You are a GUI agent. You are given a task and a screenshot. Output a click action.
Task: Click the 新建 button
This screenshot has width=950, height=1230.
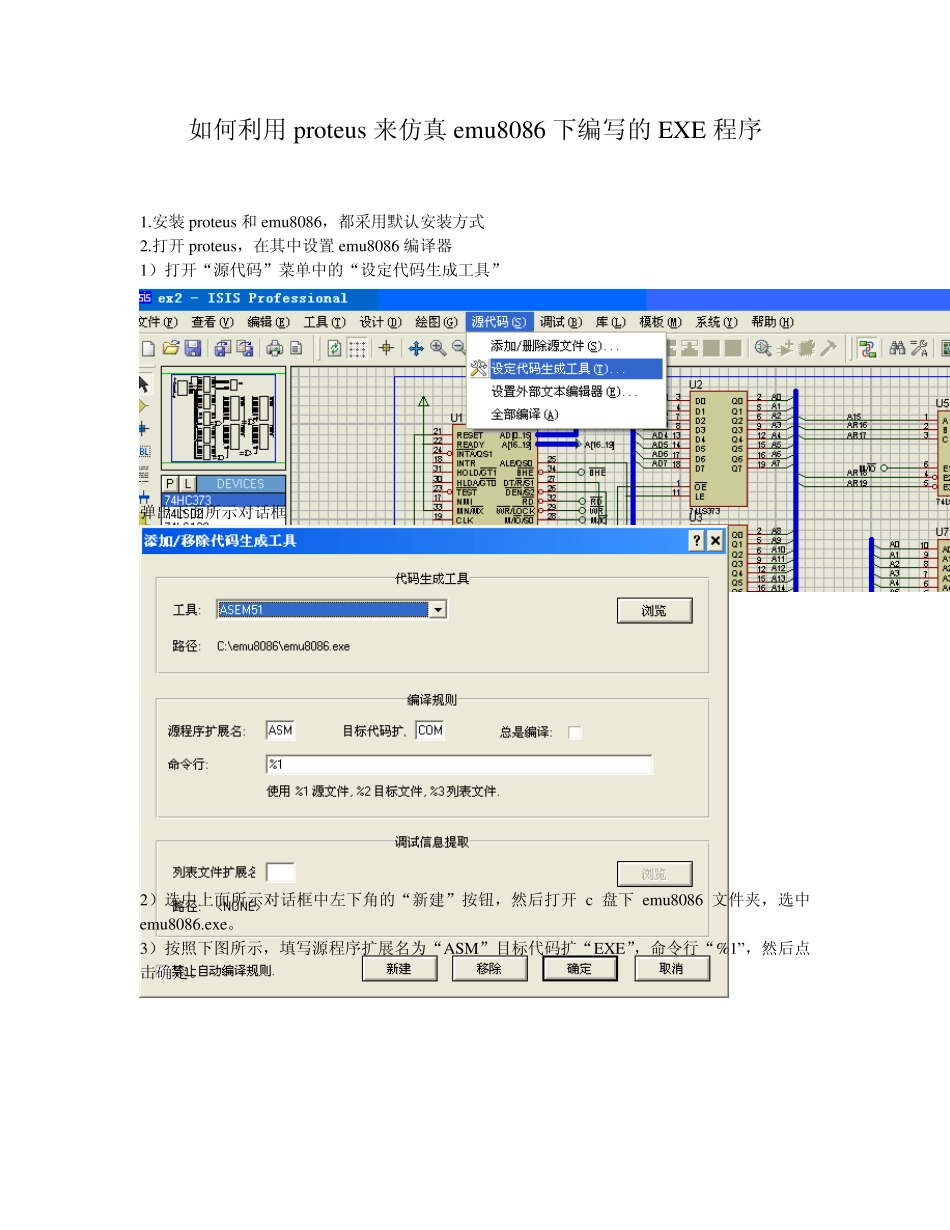tap(399, 969)
